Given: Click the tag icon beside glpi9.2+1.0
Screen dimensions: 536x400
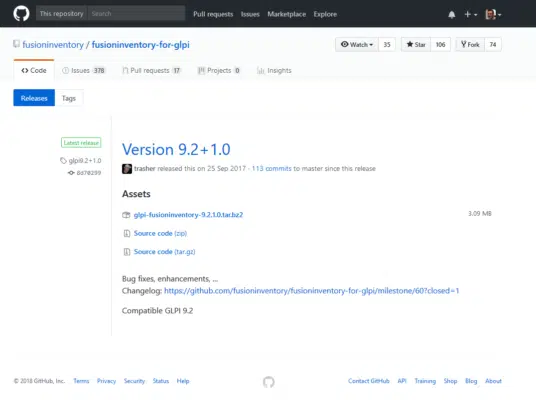Looking at the screenshot, I should pos(63,160).
